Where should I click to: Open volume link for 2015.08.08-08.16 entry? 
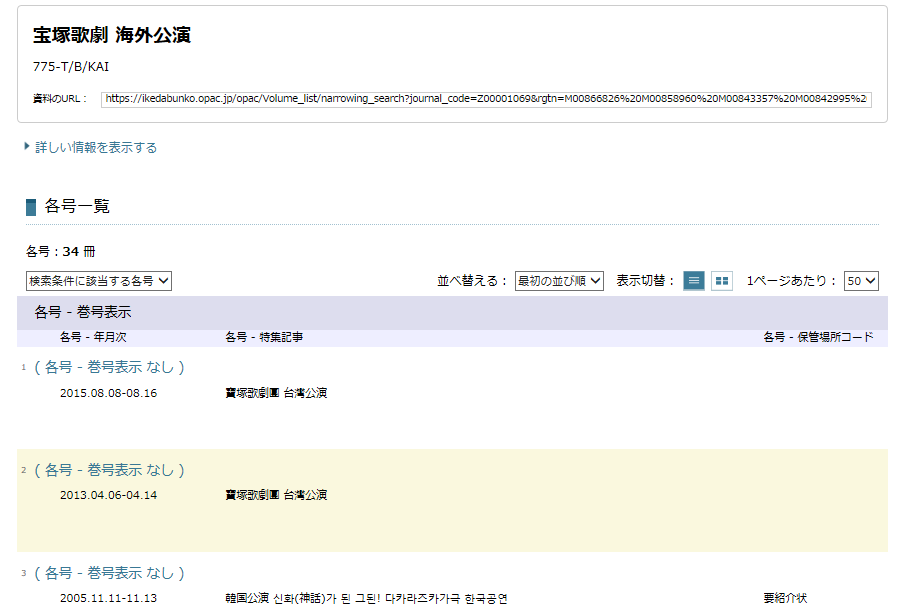pos(109,367)
